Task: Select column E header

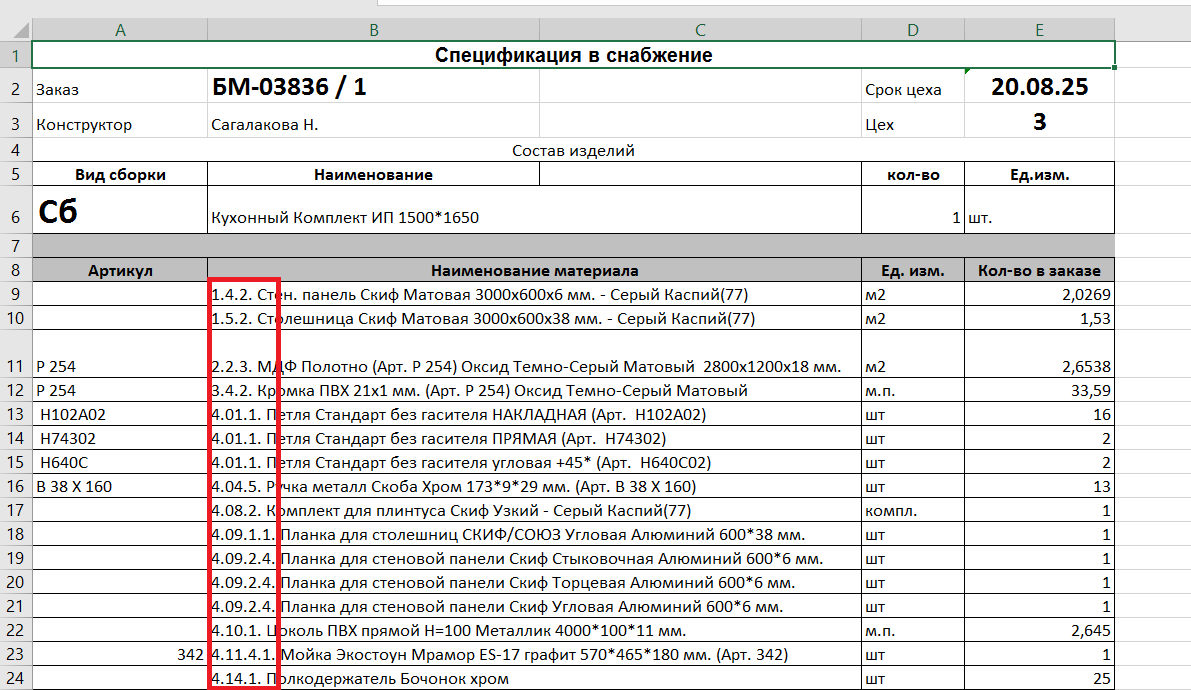Action: click(x=1039, y=31)
